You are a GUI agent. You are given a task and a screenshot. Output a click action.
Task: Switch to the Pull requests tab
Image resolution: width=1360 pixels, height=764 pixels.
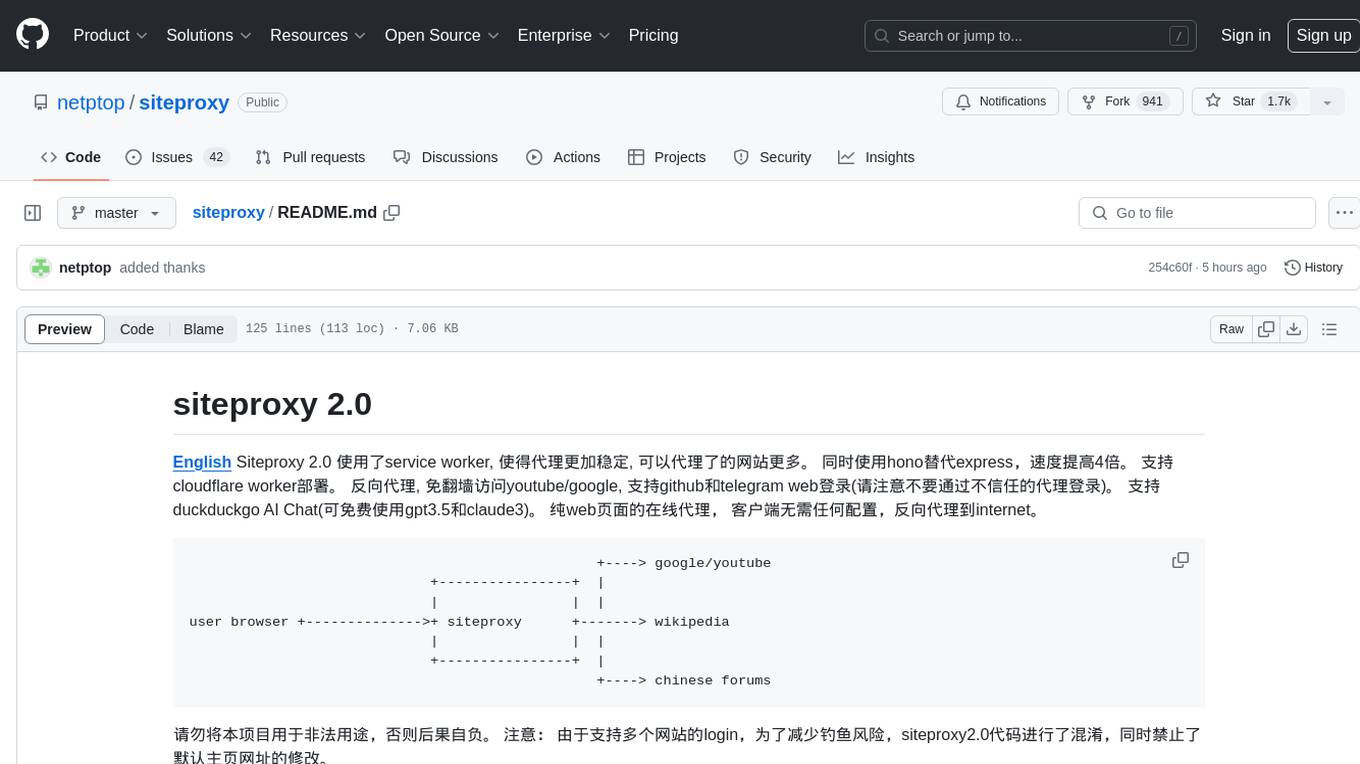click(x=310, y=157)
